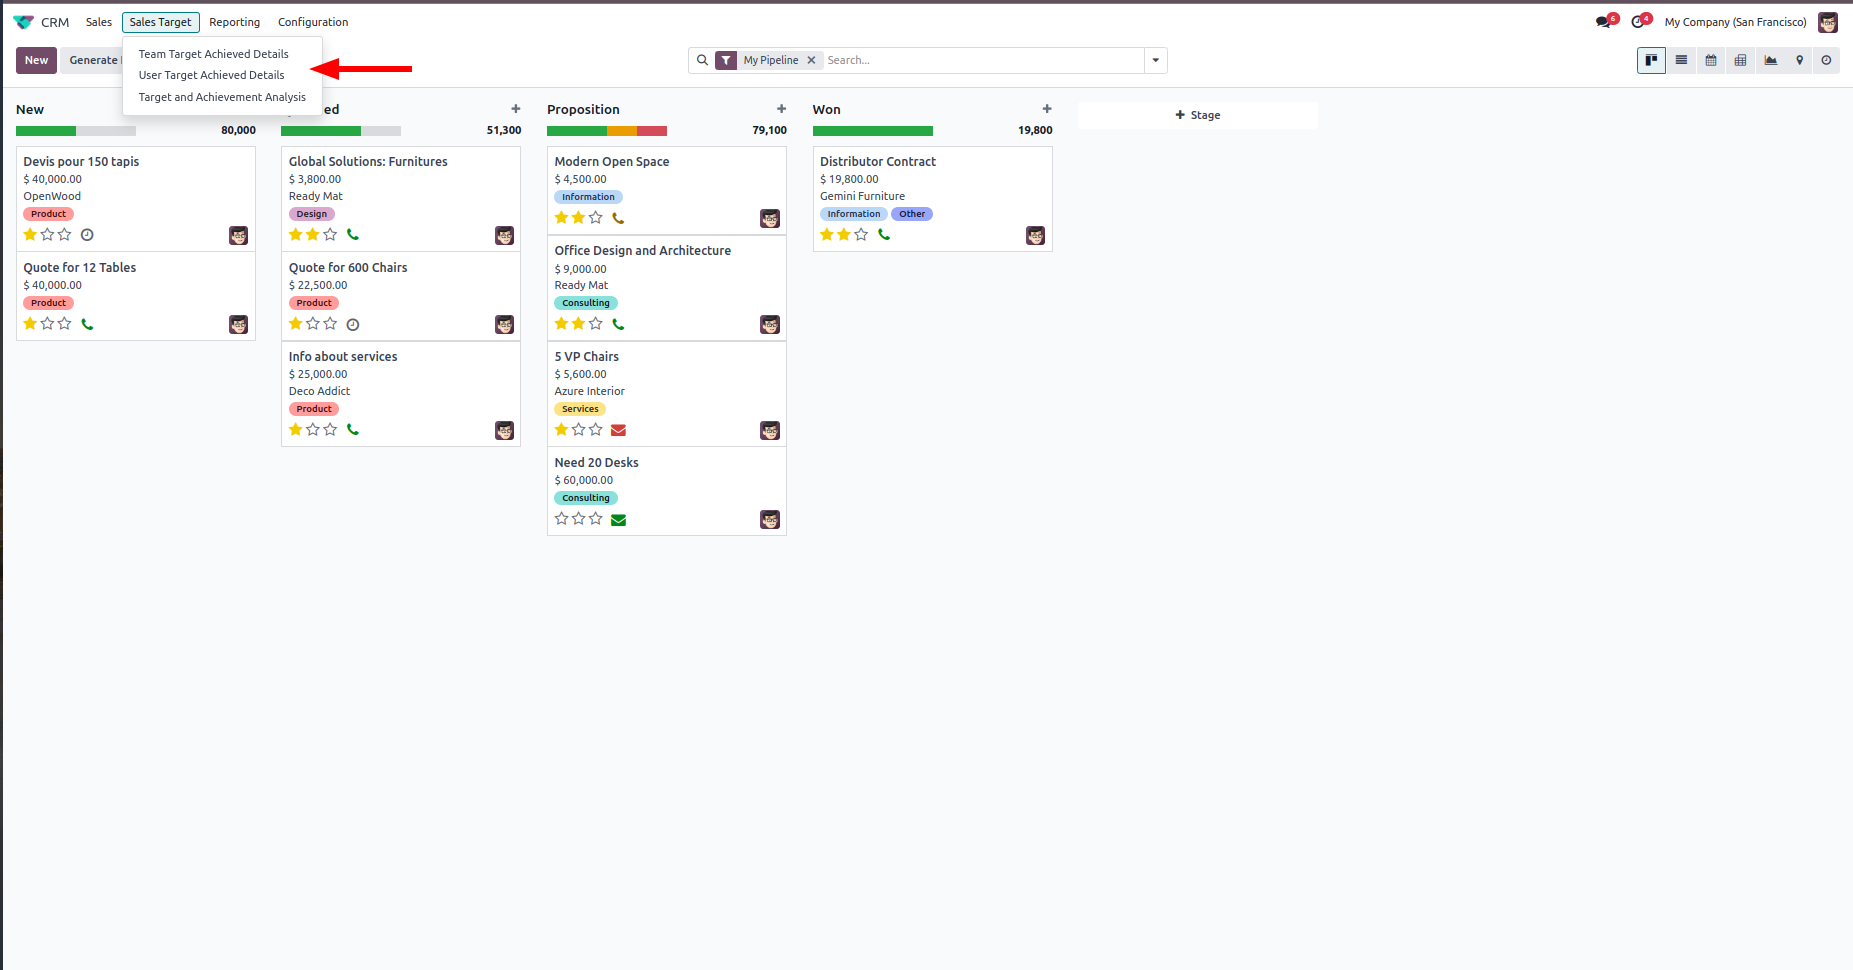Click the red segment of Proposition progress bar
The width and height of the screenshot is (1853, 970).
[x=652, y=131]
